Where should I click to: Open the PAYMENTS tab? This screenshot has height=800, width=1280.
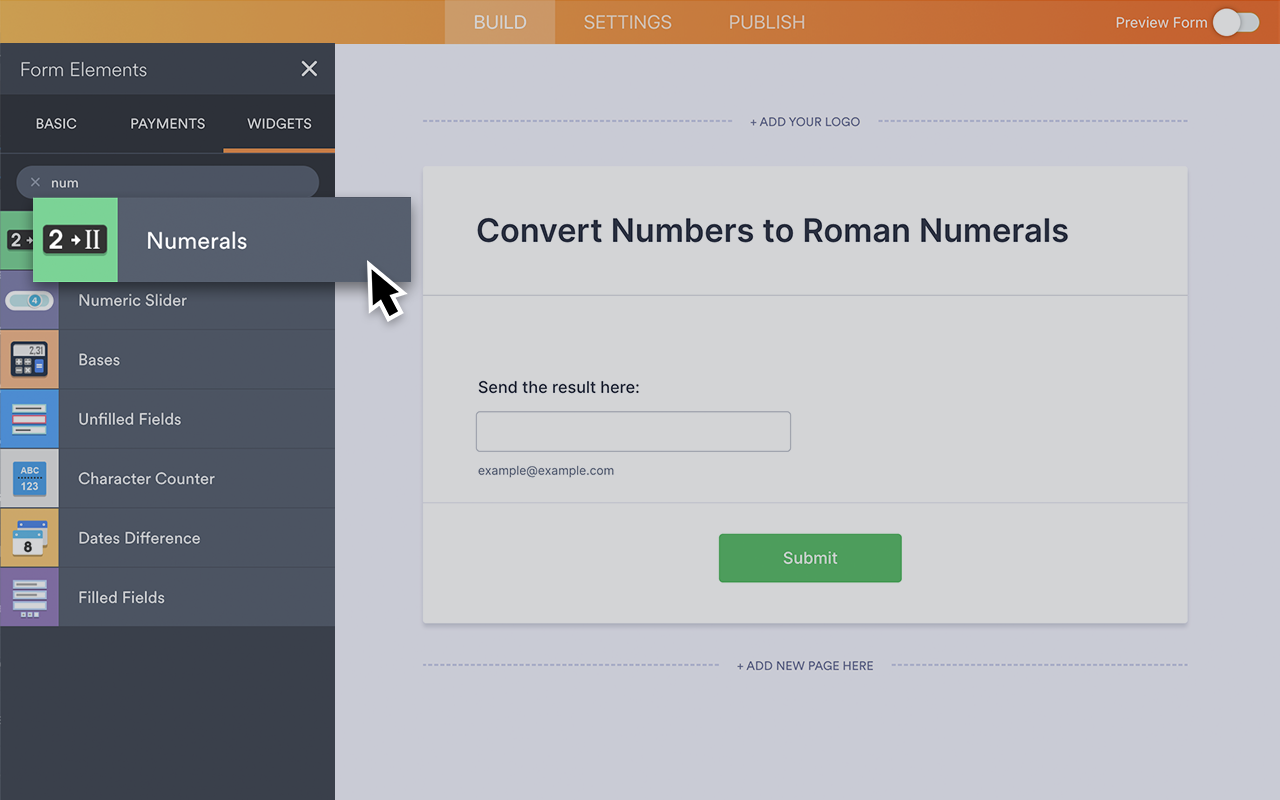point(167,123)
